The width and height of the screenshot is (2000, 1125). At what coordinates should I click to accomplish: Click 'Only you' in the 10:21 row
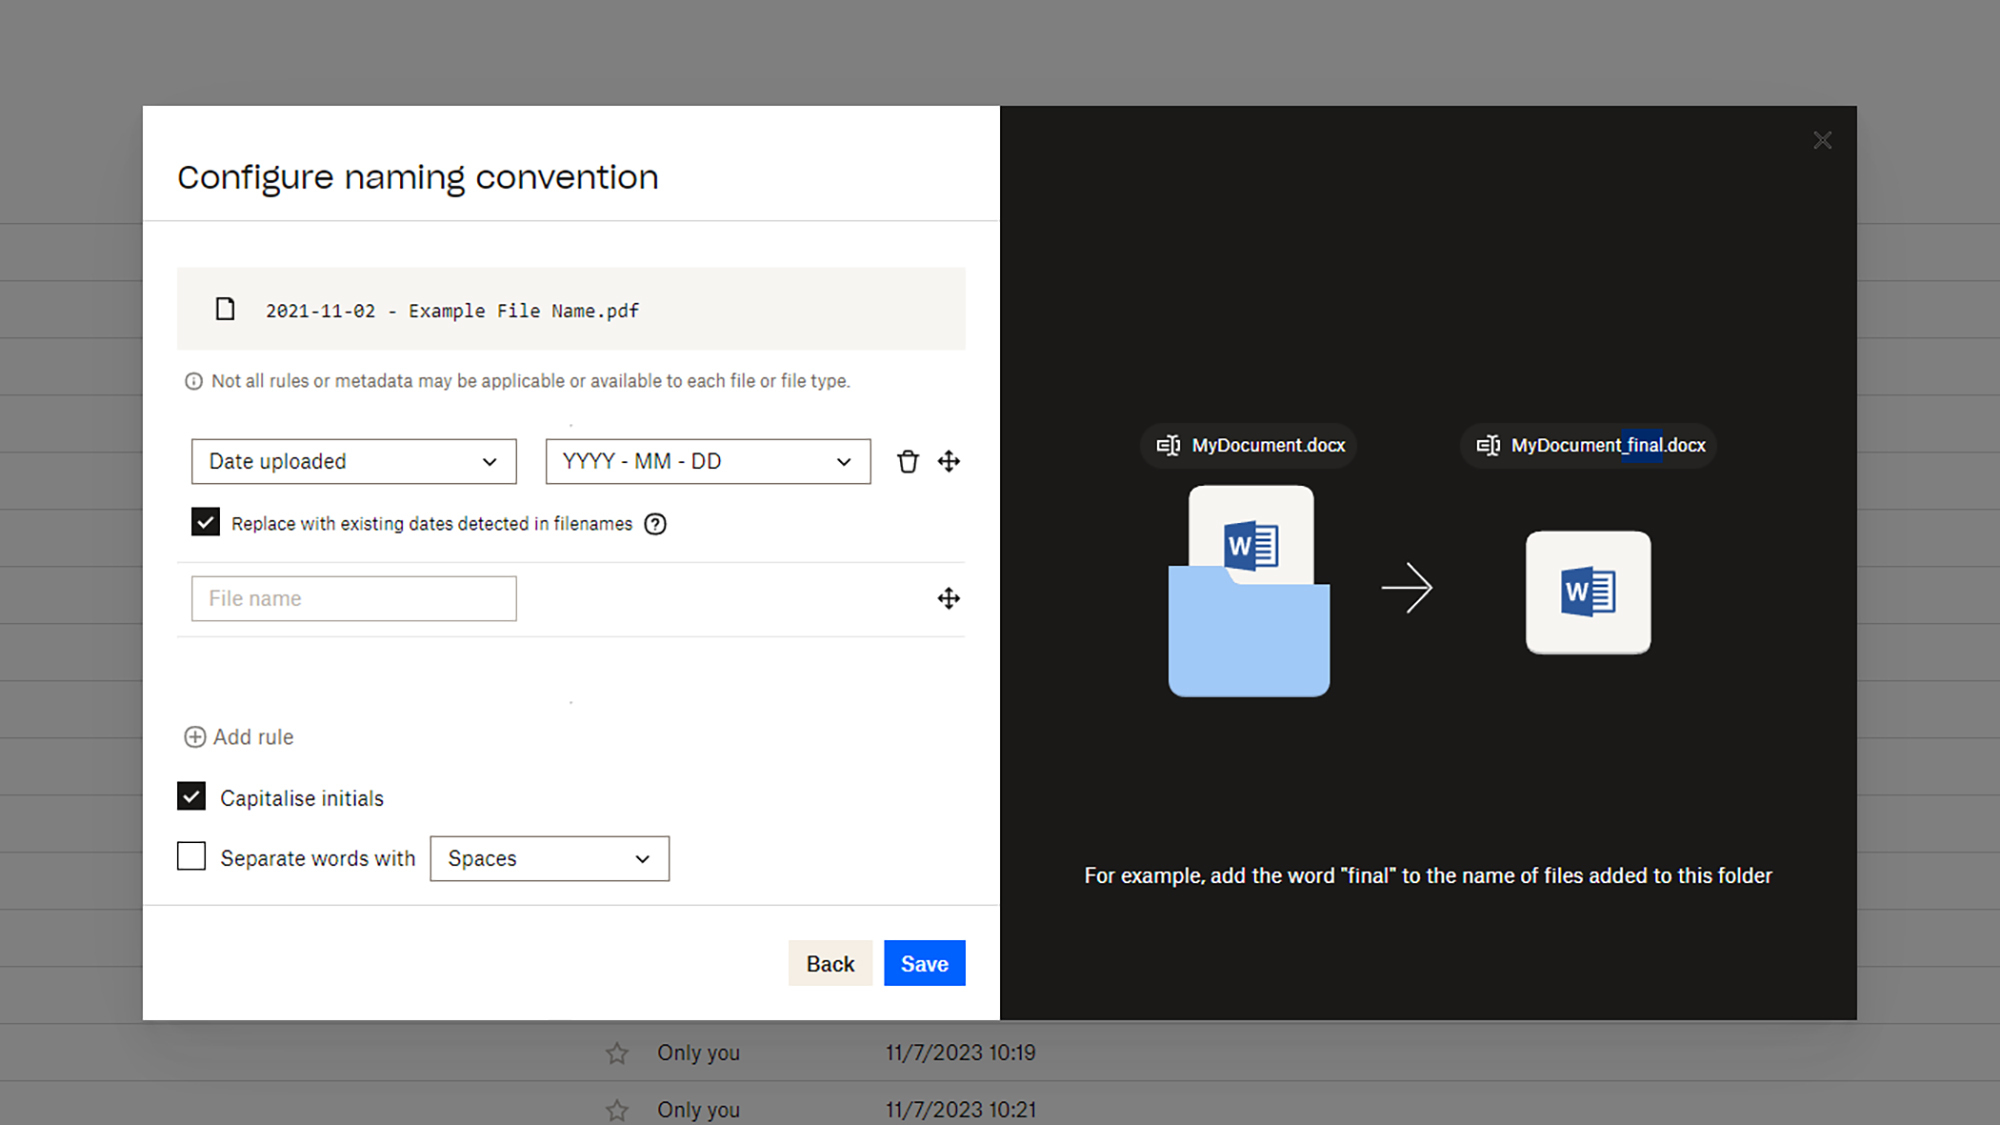pos(698,1110)
